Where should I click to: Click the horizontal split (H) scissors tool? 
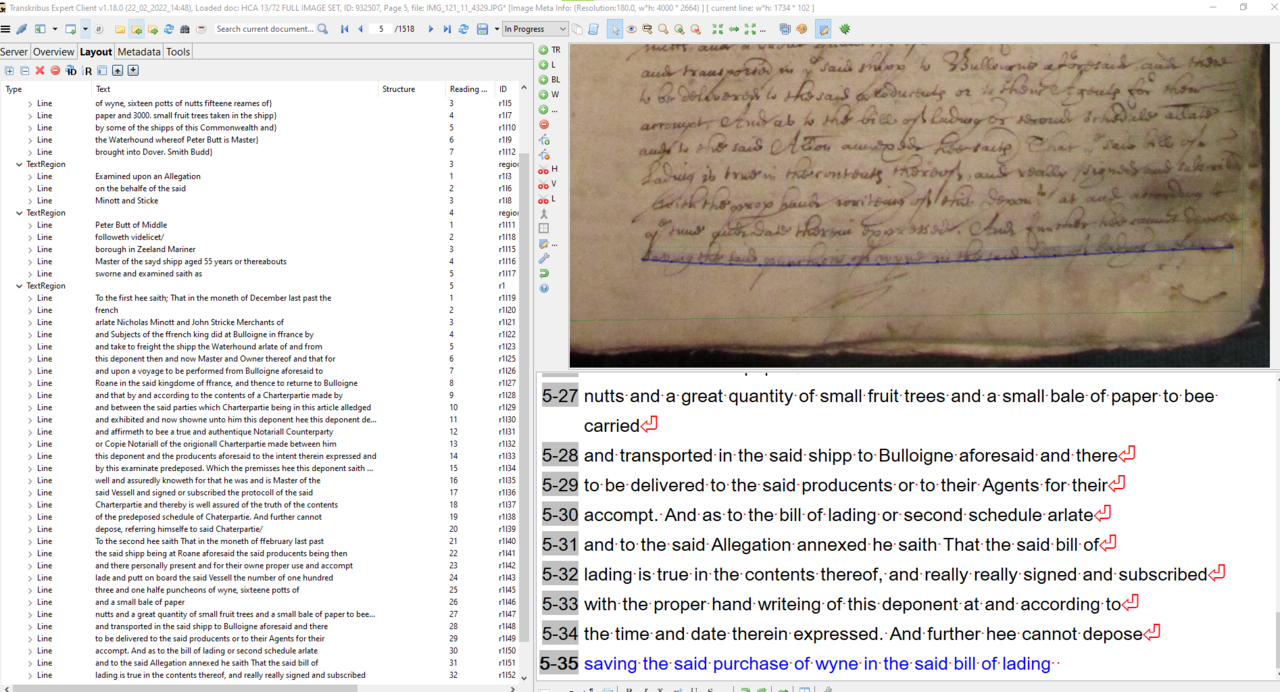point(544,170)
